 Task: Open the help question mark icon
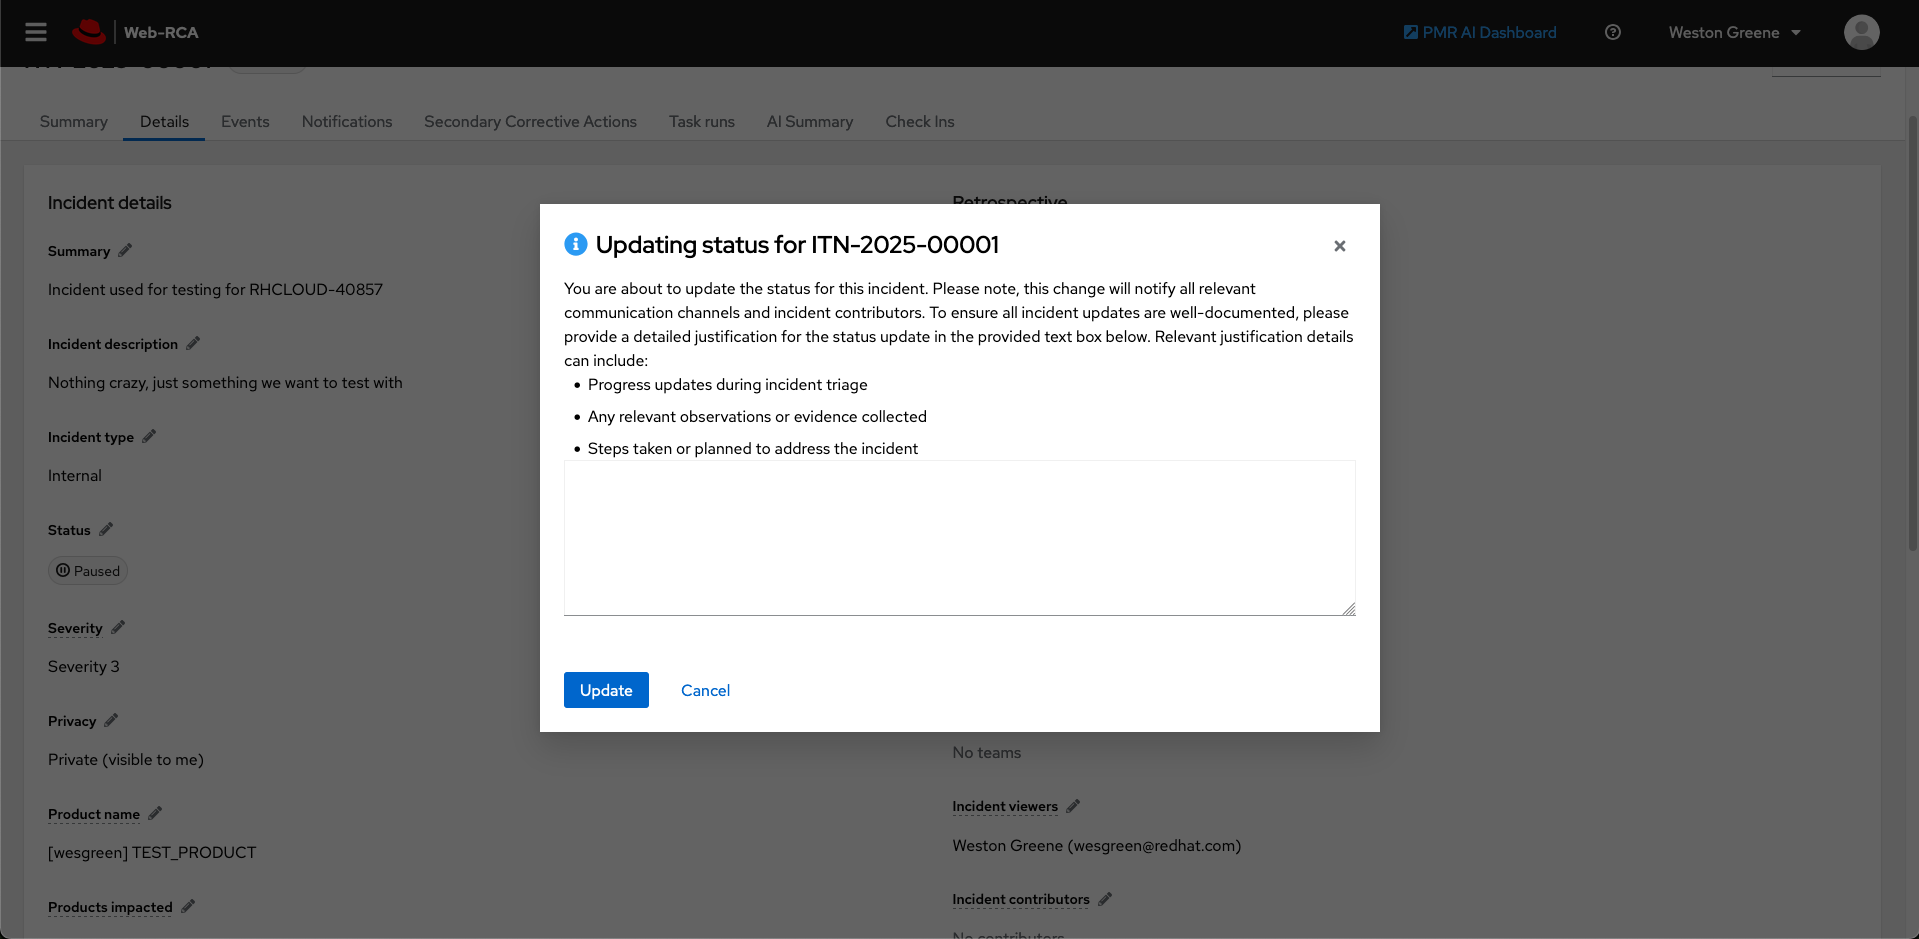click(1612, 32)
